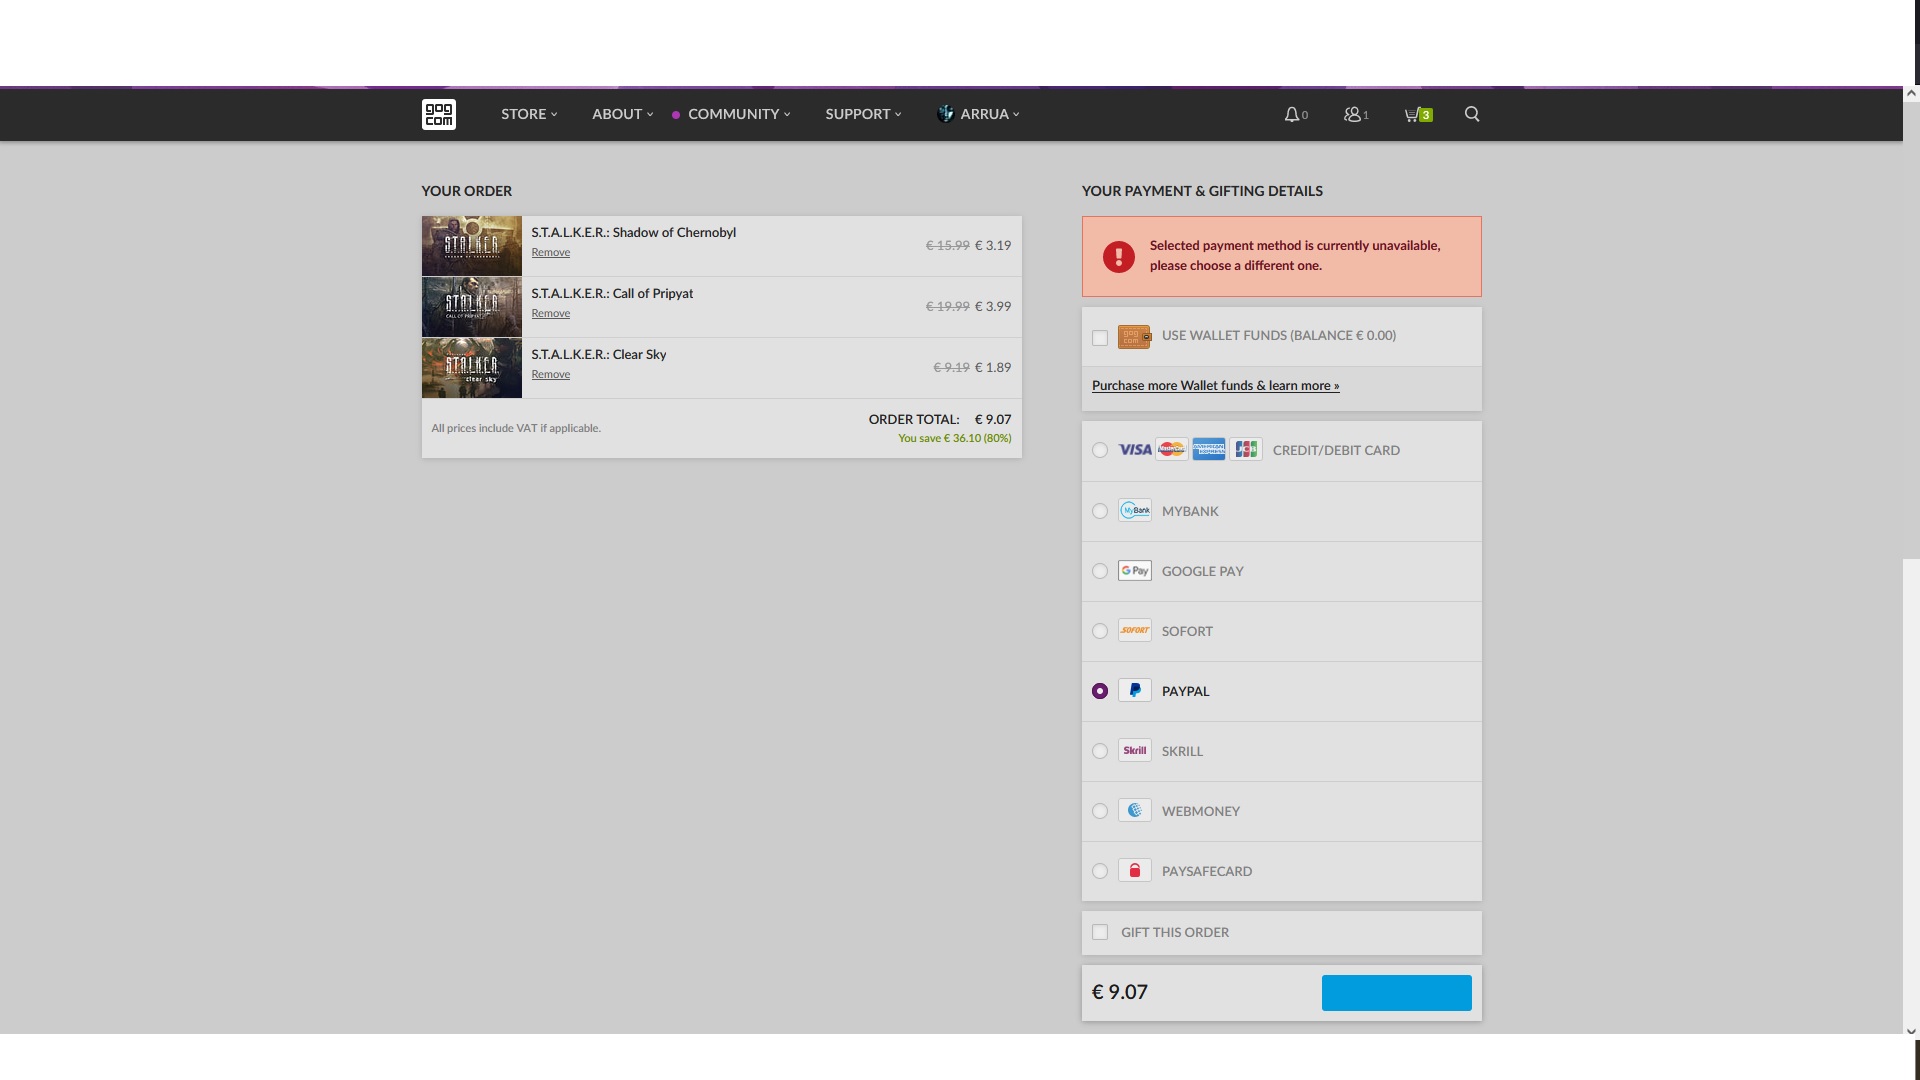Open the friends icon in header

pos(1352,114)
